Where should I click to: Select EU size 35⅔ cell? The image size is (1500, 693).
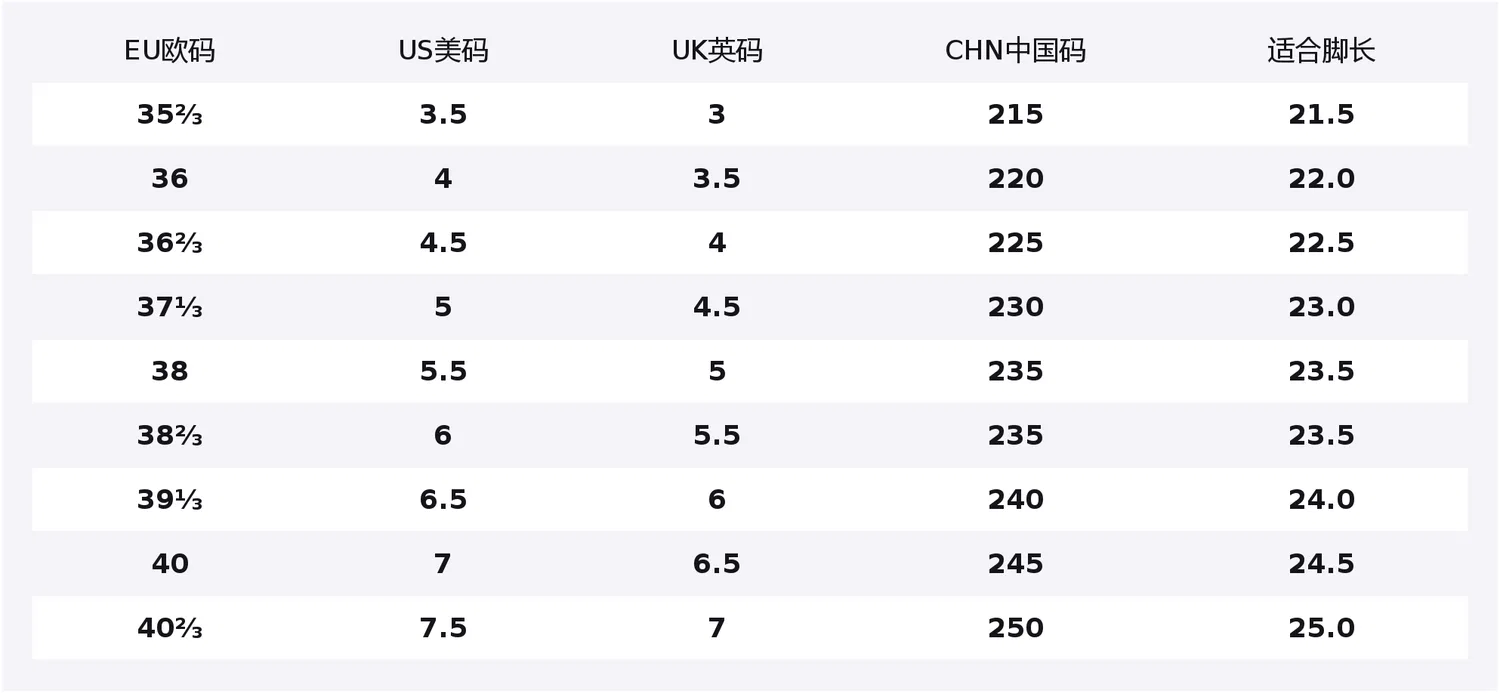tap(169, 115)
